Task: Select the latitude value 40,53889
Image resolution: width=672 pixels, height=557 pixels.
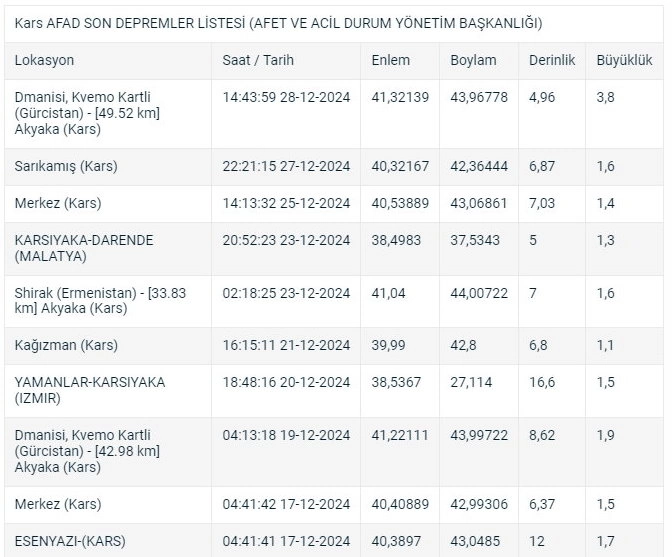Action: pos(400,203)
